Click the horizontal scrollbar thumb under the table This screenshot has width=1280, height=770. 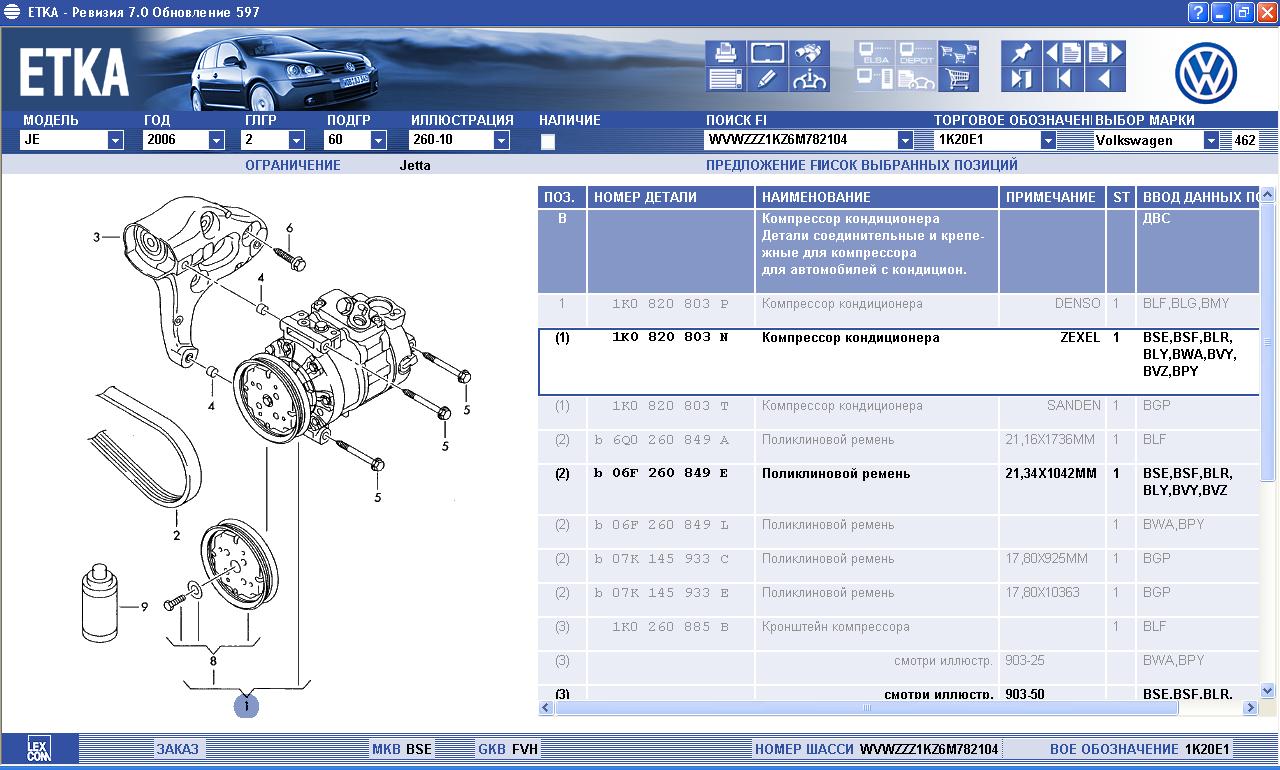867,708
